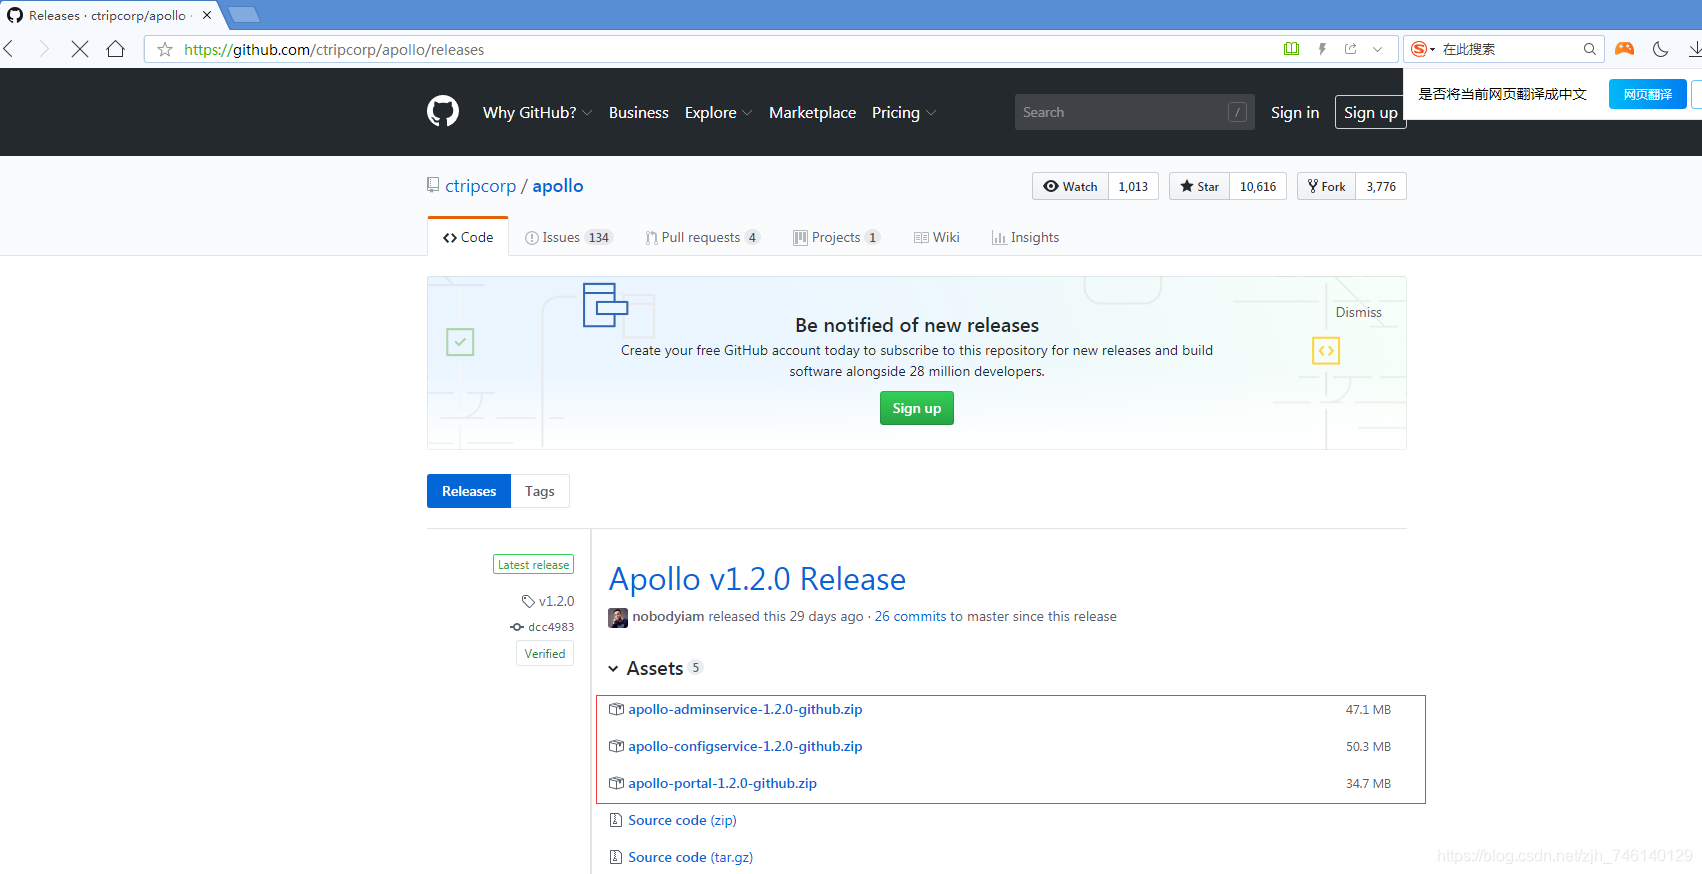Open the ctripcorp owner link

tap(480, 186)
